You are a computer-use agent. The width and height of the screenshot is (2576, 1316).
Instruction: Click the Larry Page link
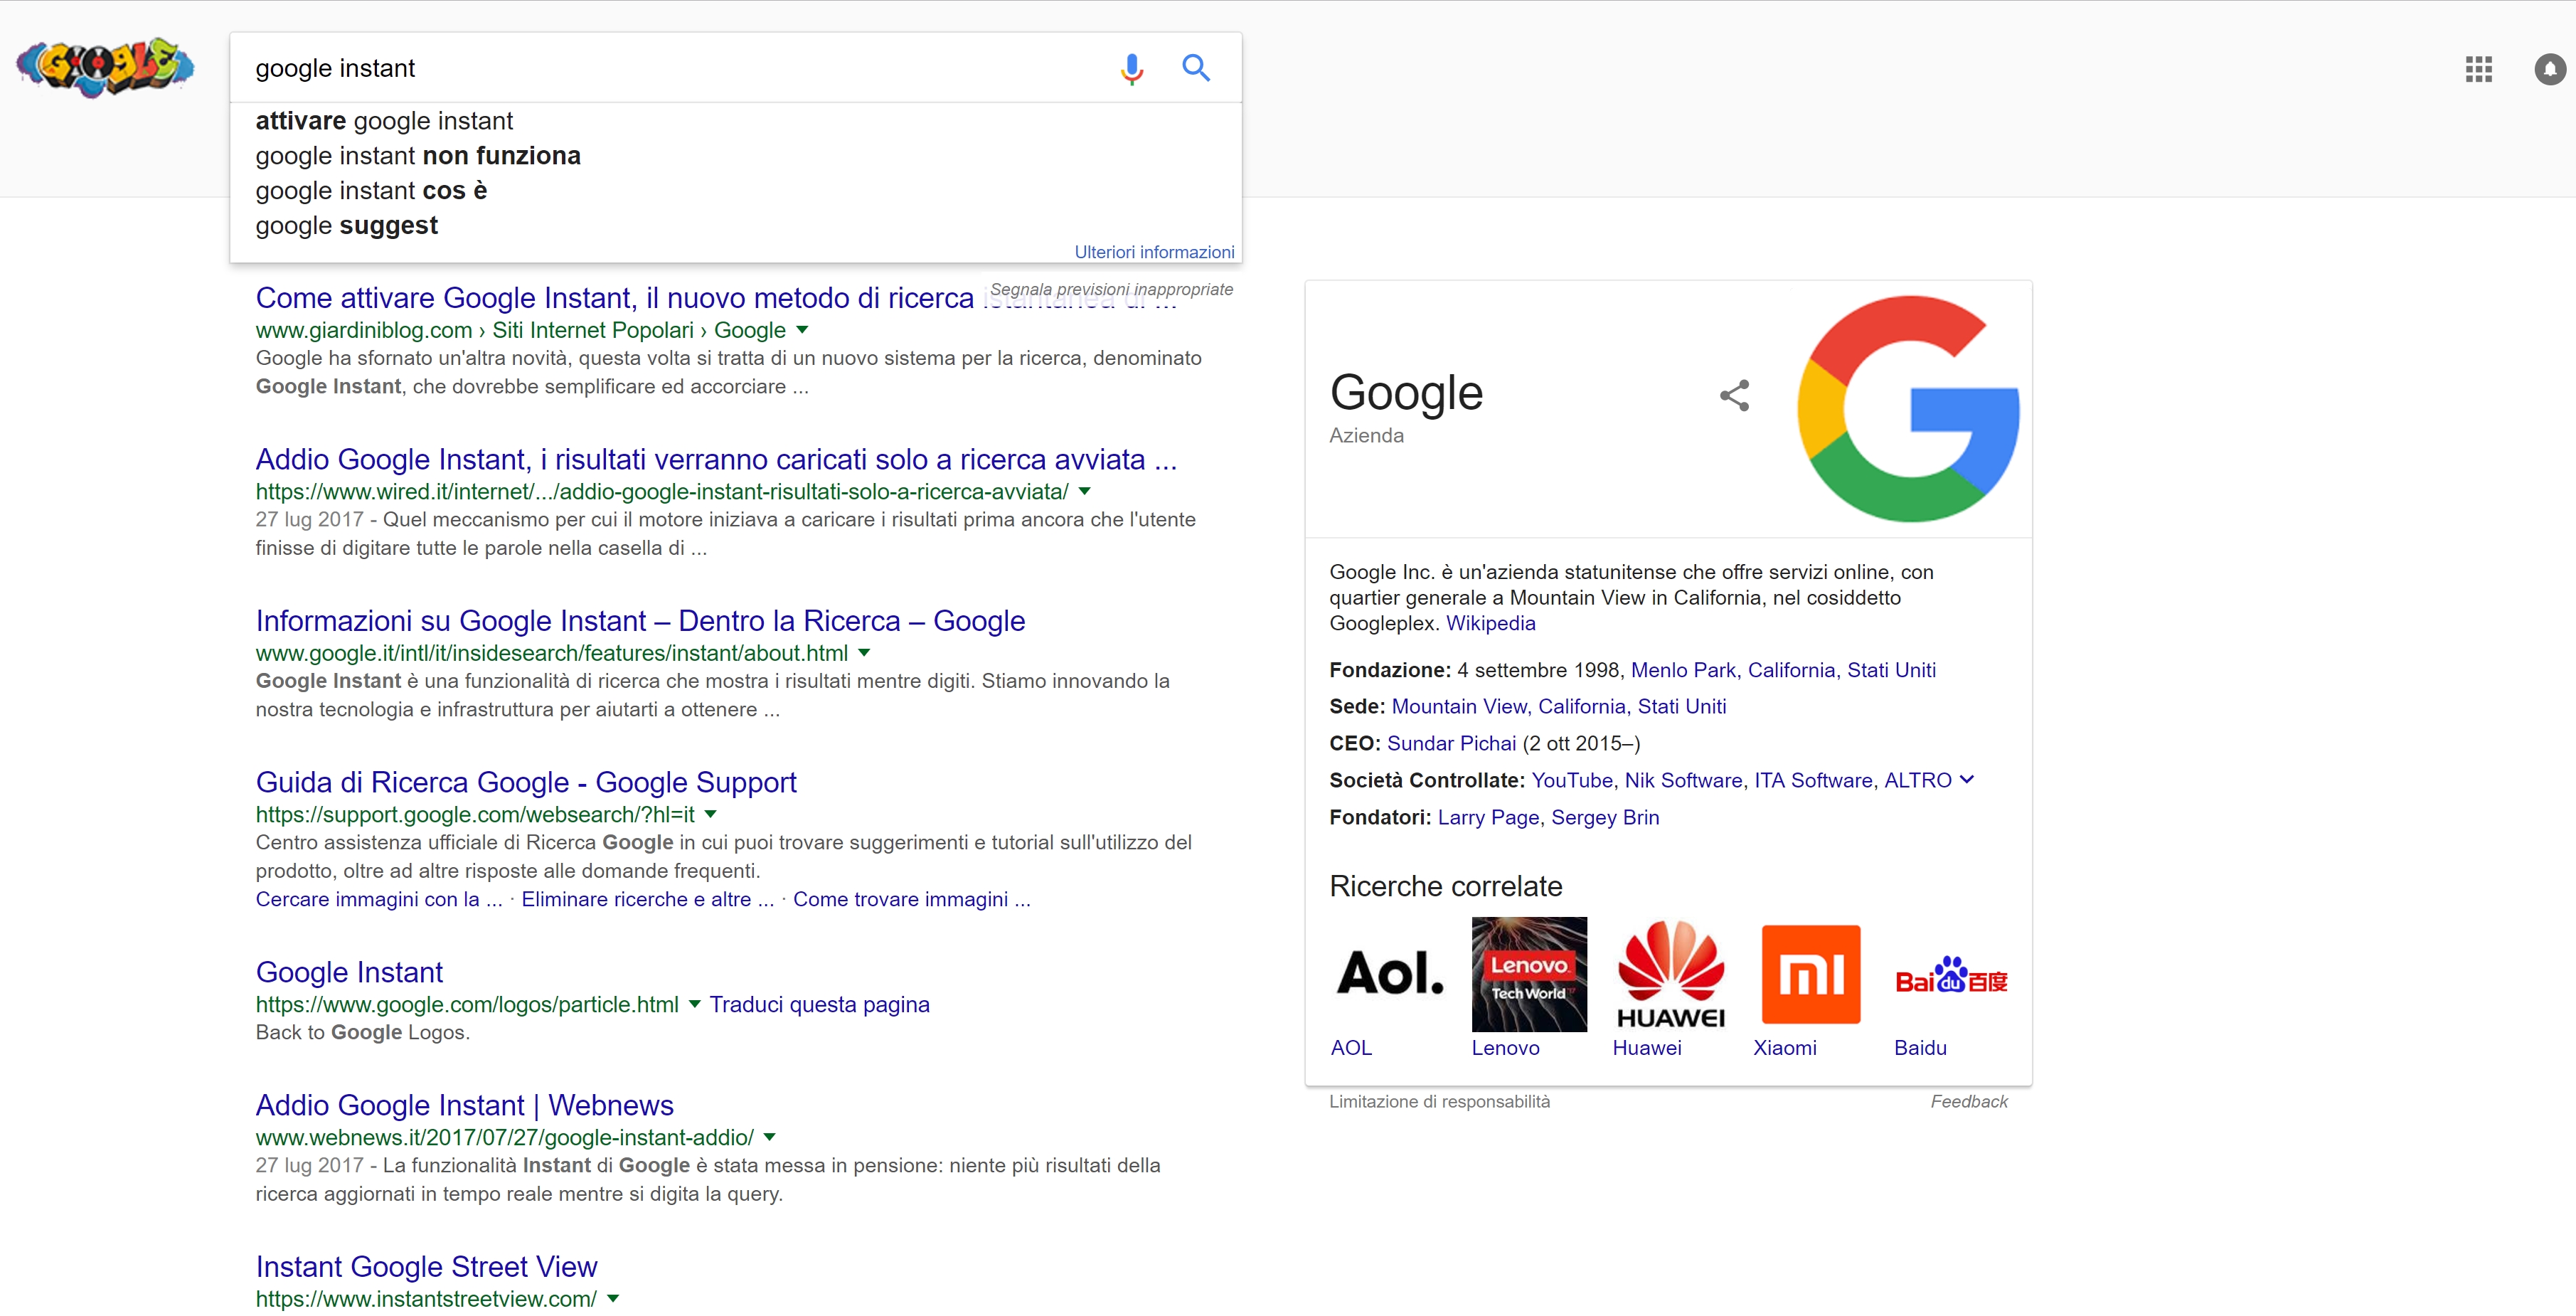tap(1488, 818)
